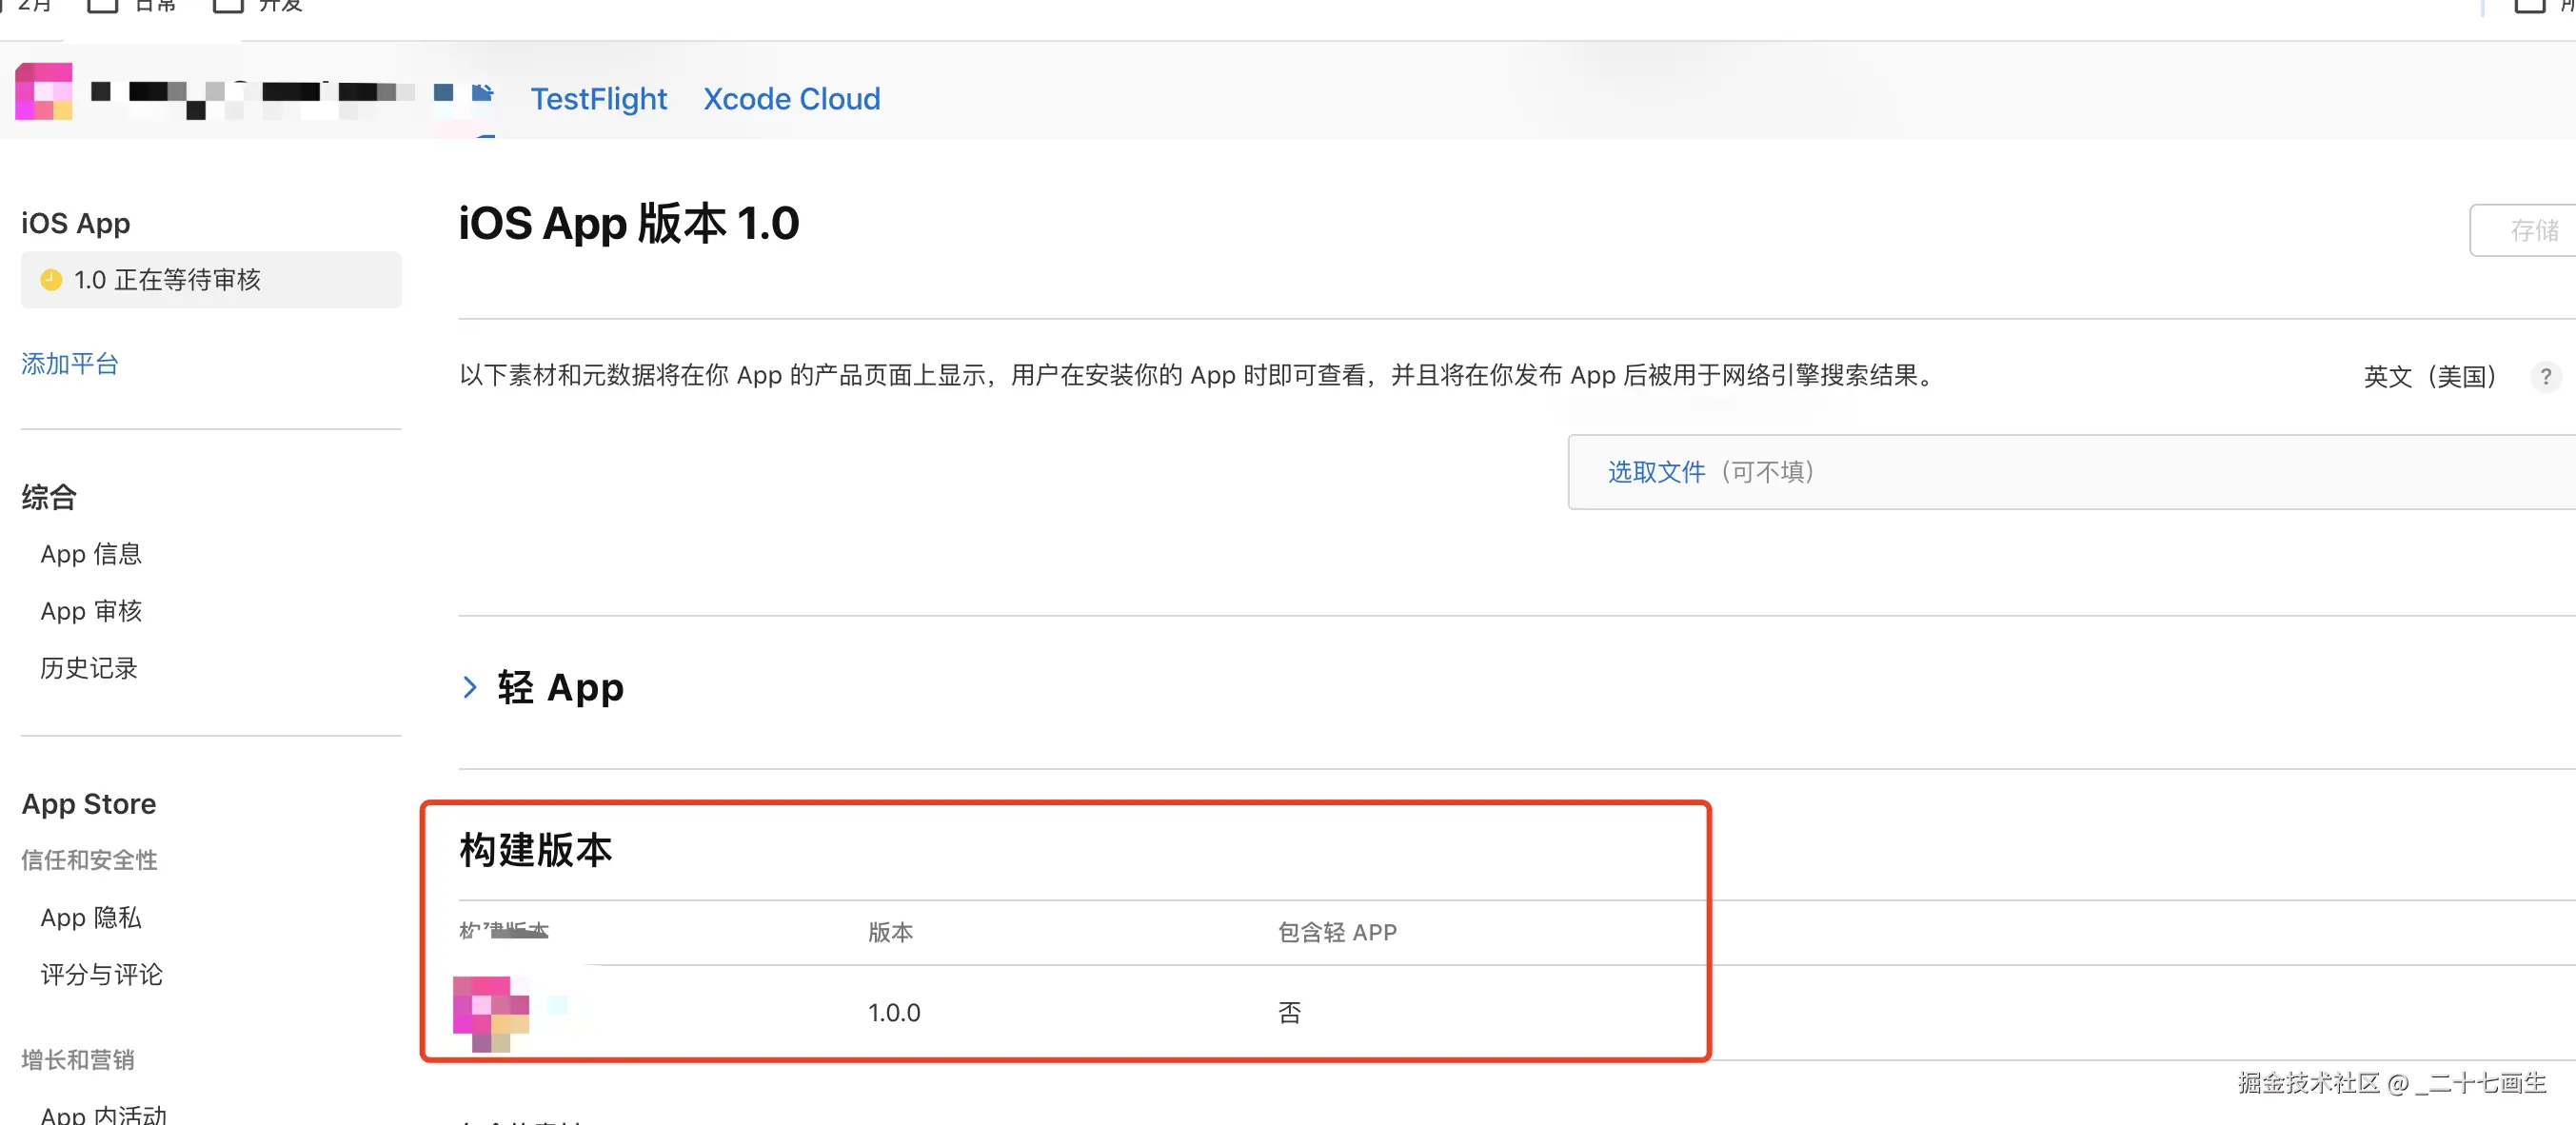Click the pink app icon in header
Screen dimensions: 2576x1125
pos(44,92)
